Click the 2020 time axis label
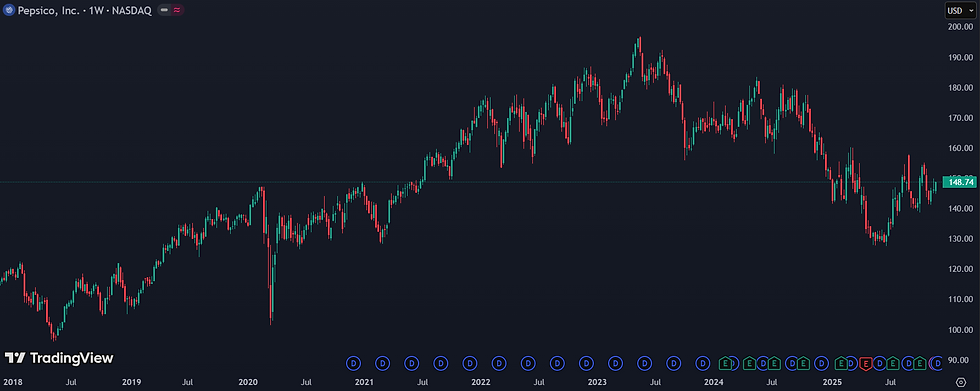The height and width of the screenshot is (391, 980). (248, 382)
